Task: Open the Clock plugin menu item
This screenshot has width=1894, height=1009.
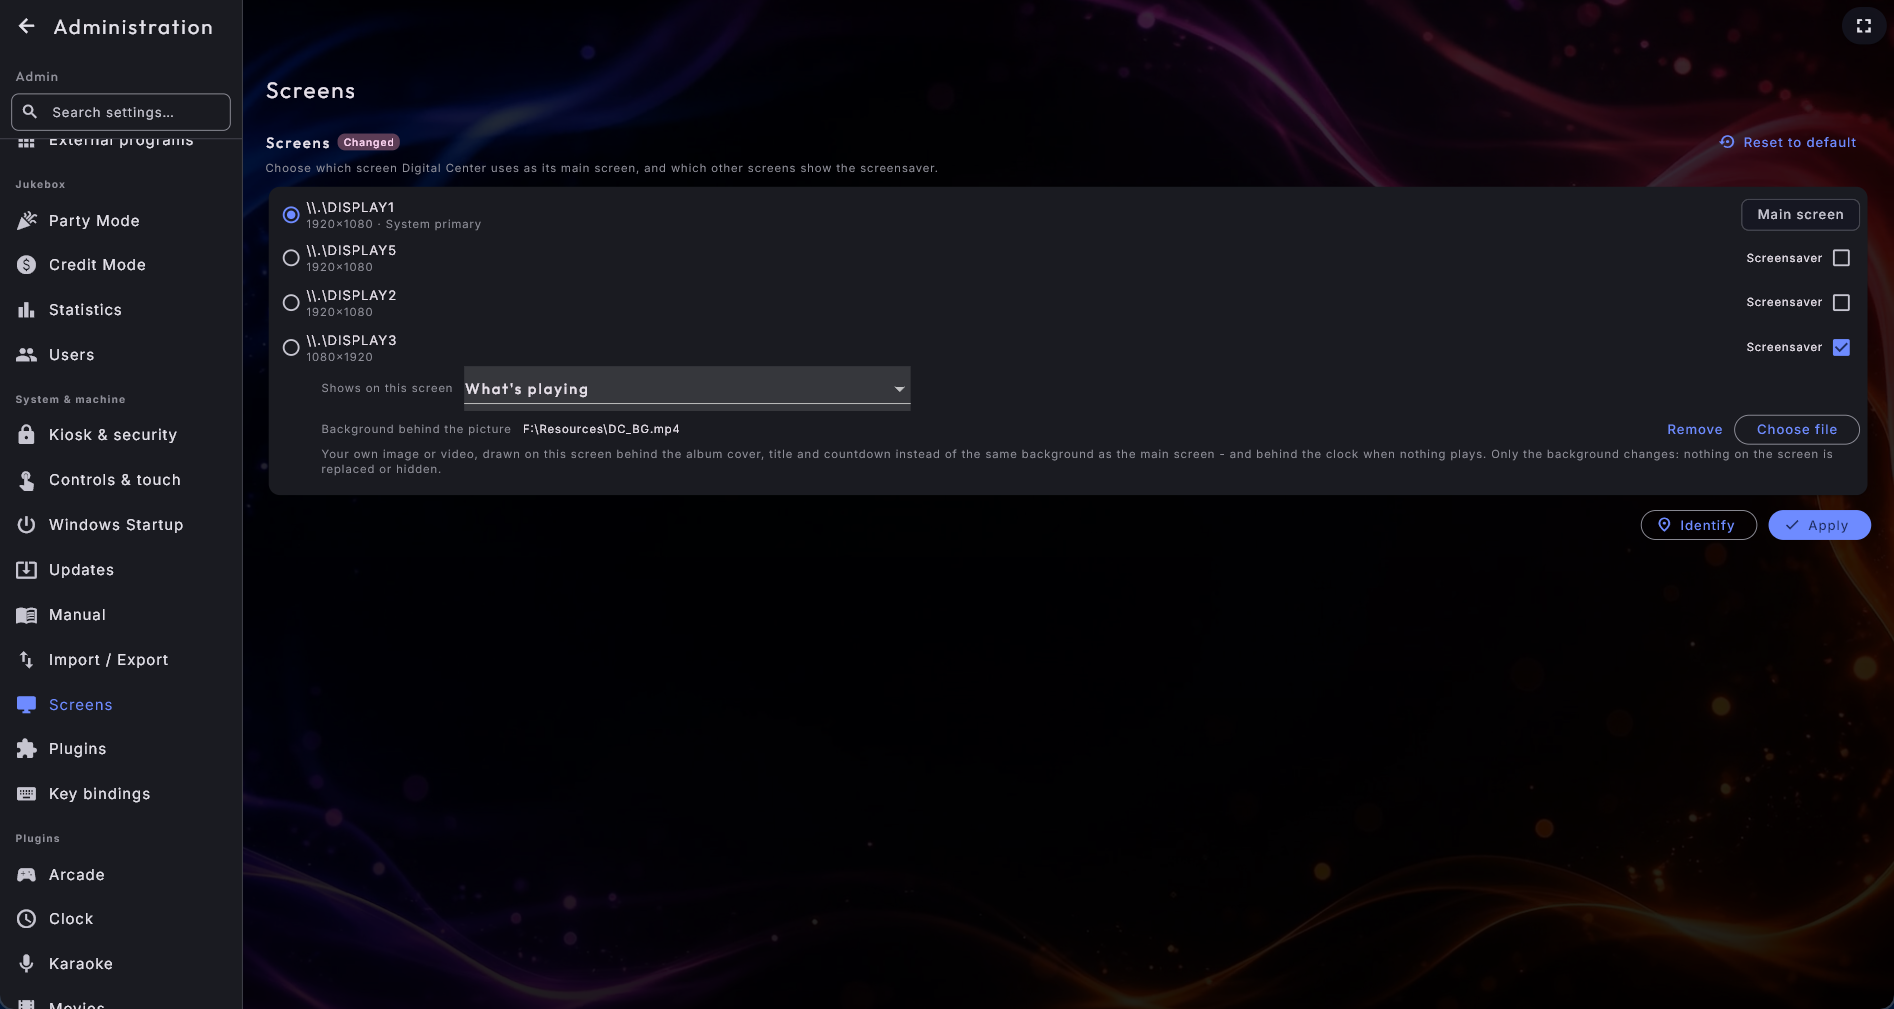Action: [x=120, y=919]
